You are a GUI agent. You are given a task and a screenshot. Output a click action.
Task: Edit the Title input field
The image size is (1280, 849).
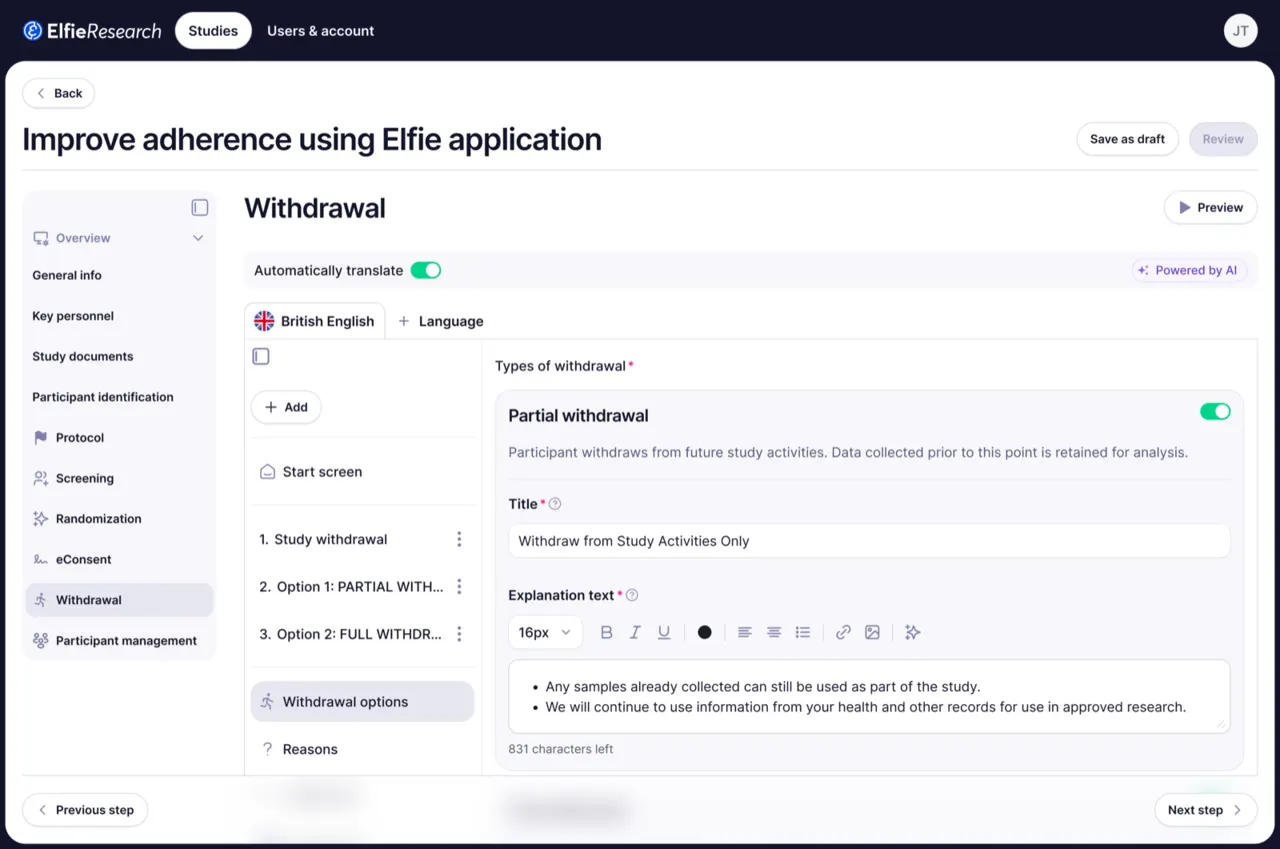tap(869, 541)
